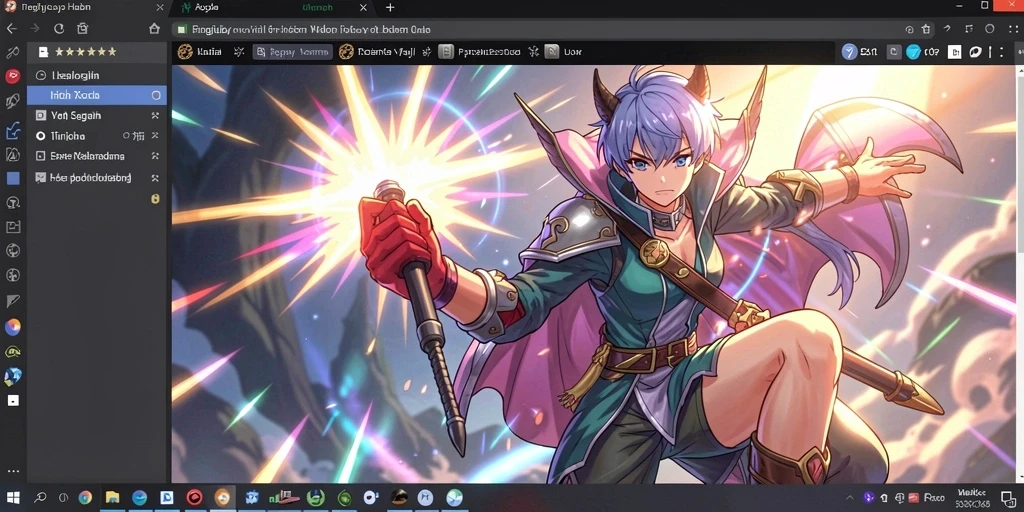
Task: Select the Tinjoha radio button
Action: 40,136
